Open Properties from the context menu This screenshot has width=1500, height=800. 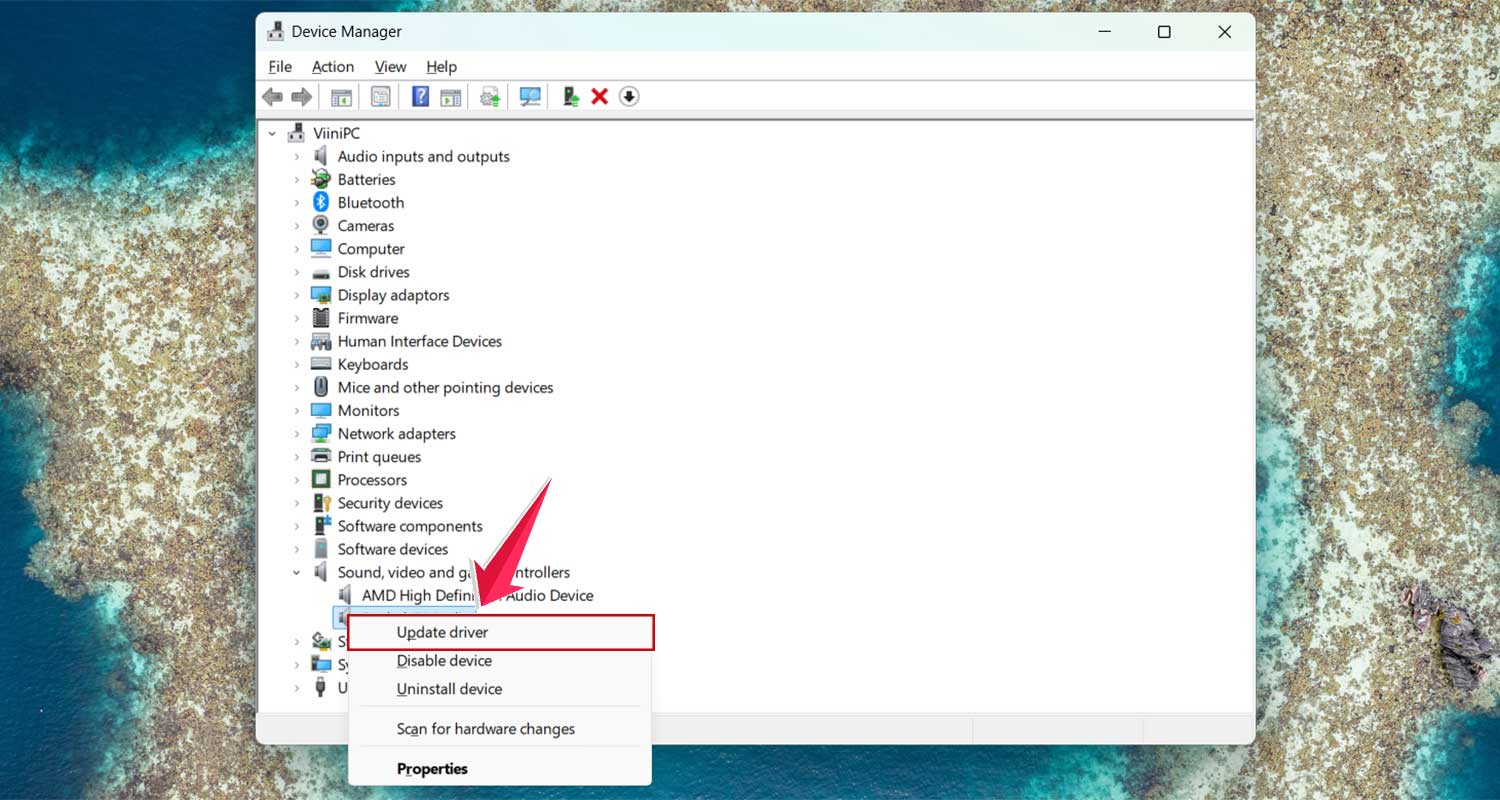(432, 768)
